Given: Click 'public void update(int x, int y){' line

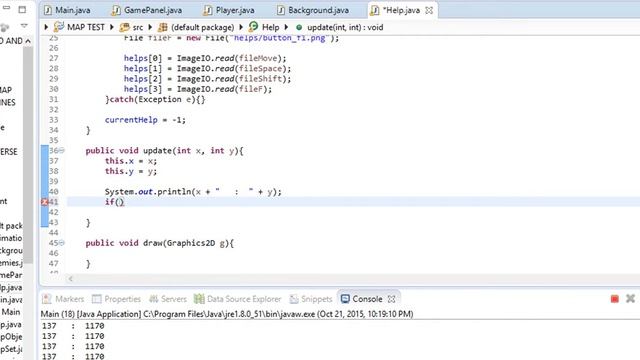Looking at the screenshot, I should coord(164,151).
